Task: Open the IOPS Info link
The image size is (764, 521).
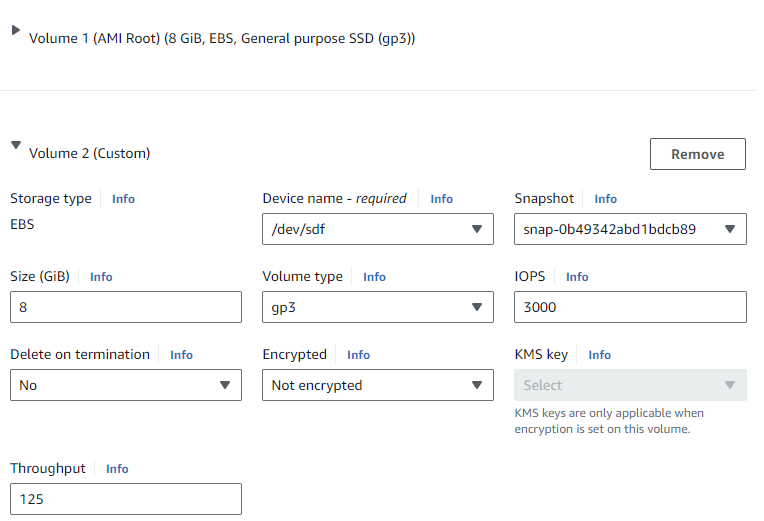Action: [x=577, y=277]
